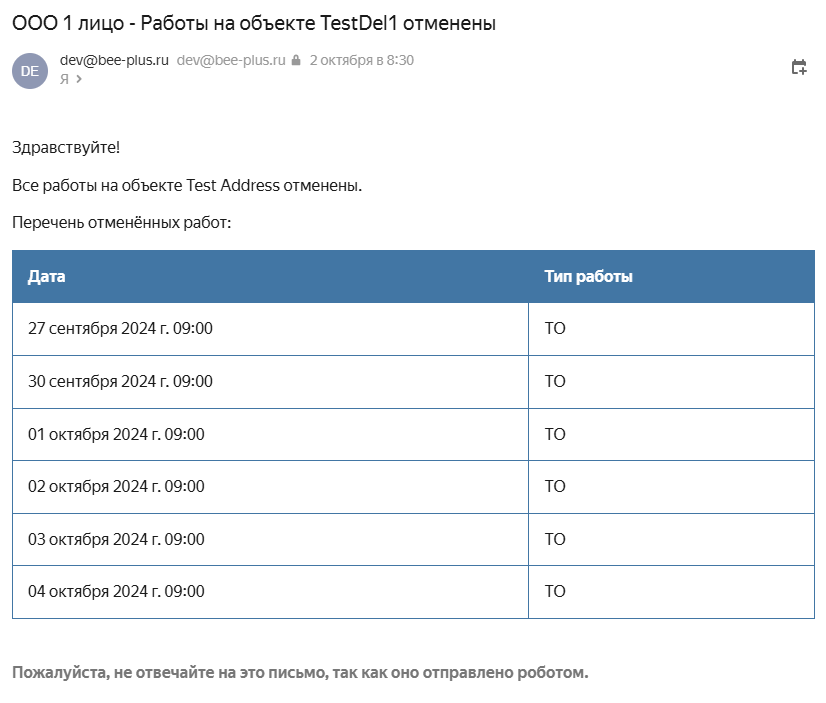Click sender name dev@bee-plus.ru in bold
This screenshot has height=703, width=826.
(x=114, y=60)
